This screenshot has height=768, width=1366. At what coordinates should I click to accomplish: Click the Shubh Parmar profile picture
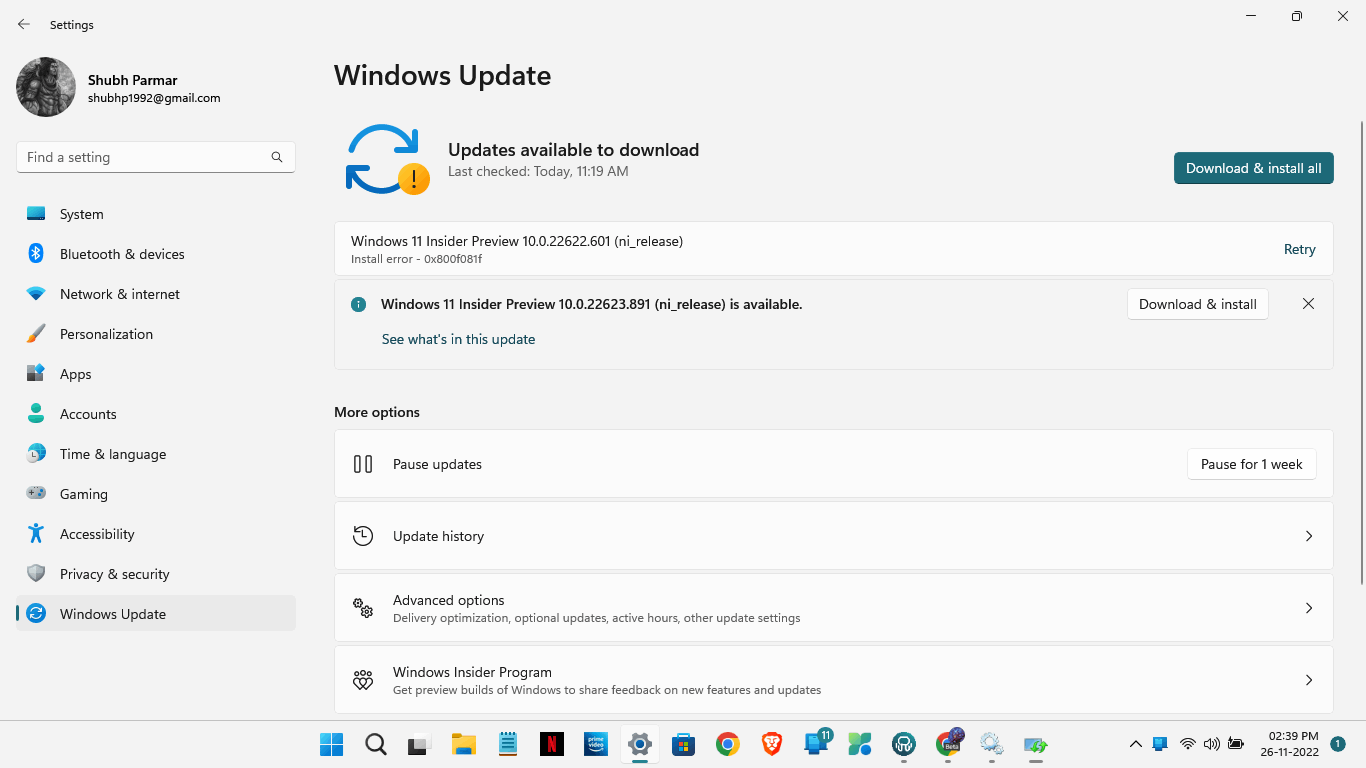point(46,87)
